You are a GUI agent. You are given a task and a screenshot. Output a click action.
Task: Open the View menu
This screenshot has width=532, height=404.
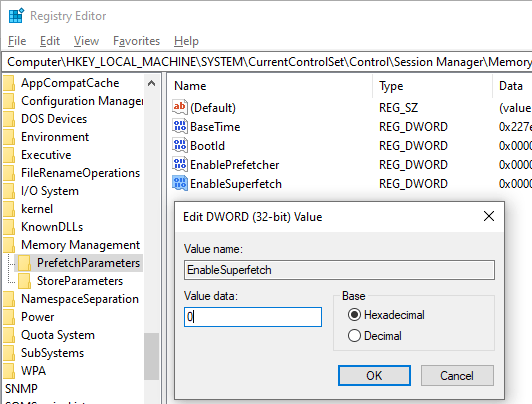[87, 41]
